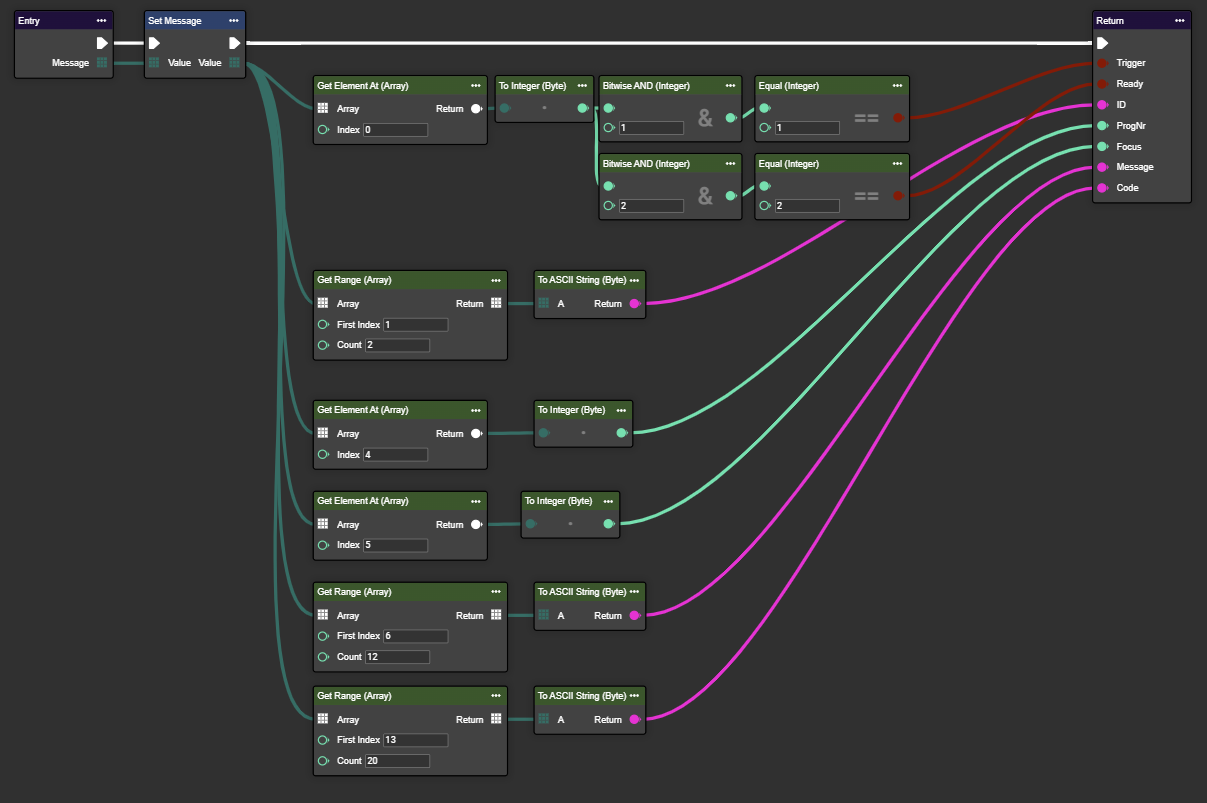Screen dimensions: 1207x803
Task: Open the Entry node's three-dot menu
Action: tap(101, 21)
